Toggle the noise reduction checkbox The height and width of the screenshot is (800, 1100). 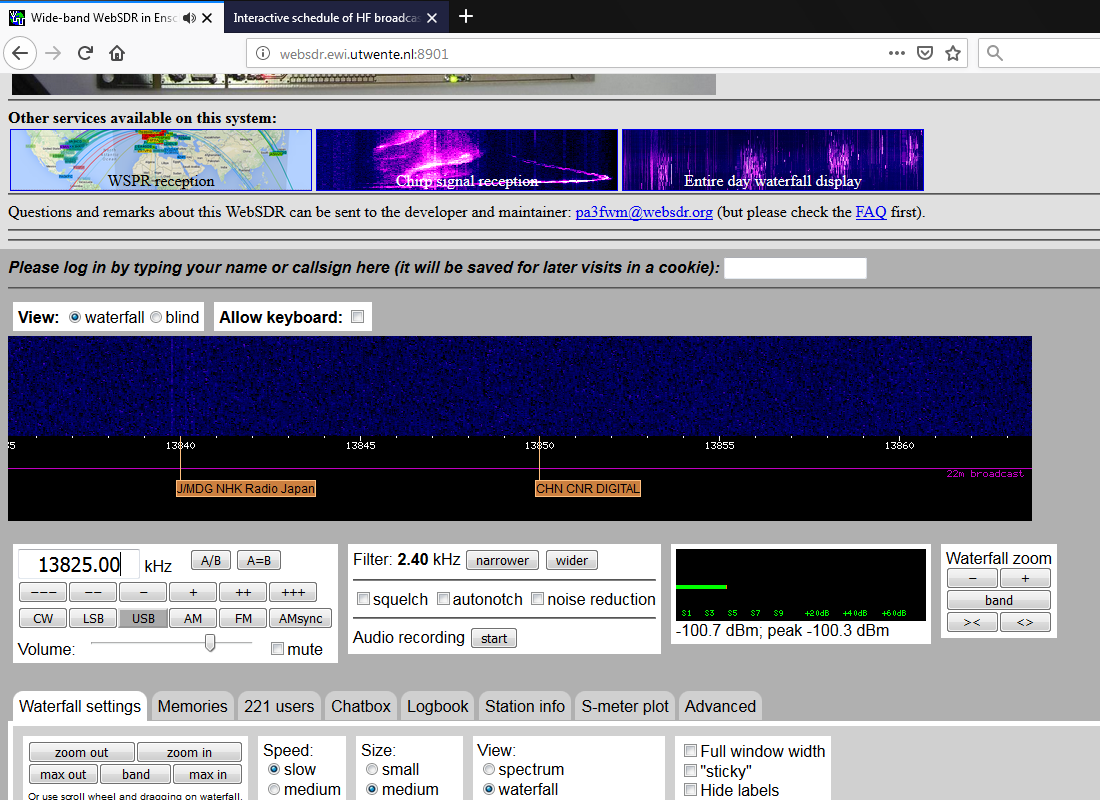tap(537, 599)
